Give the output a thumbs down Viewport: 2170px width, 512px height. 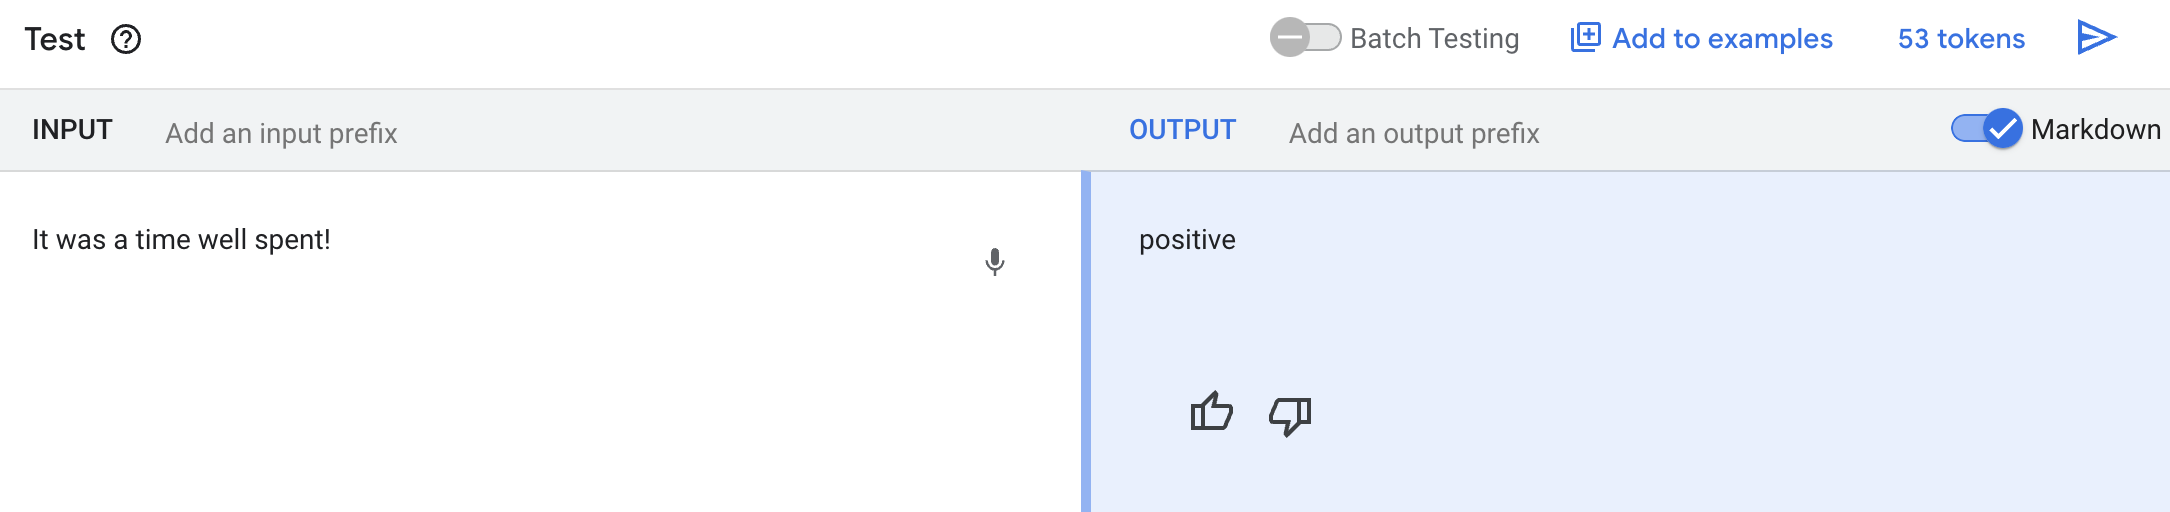coord(1290,415)
